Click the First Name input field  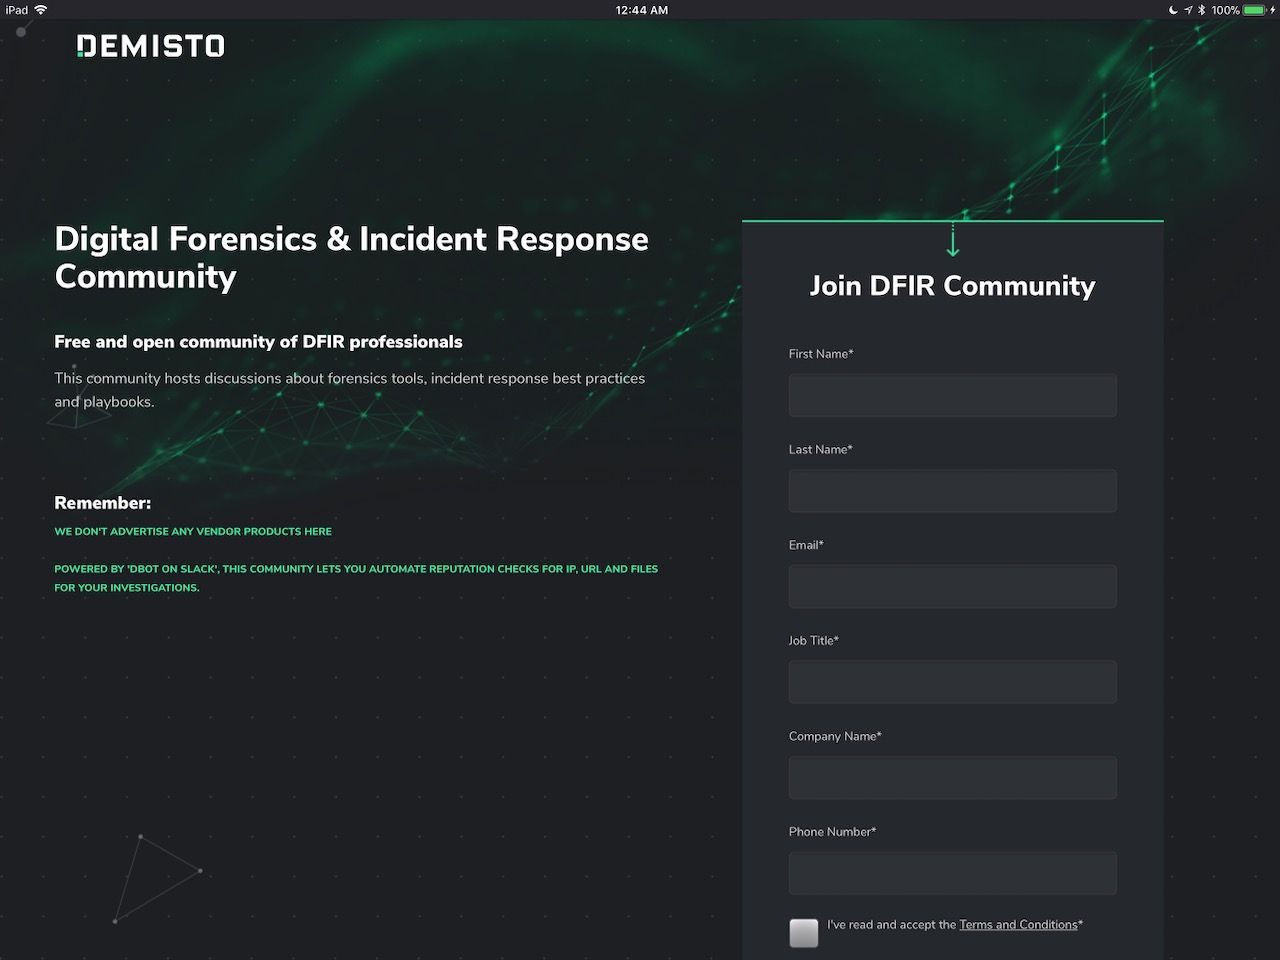coord(952,395)
